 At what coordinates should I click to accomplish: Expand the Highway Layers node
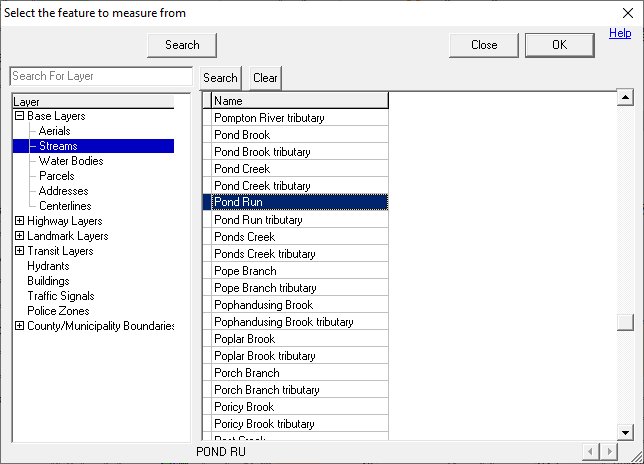(20, 221)
